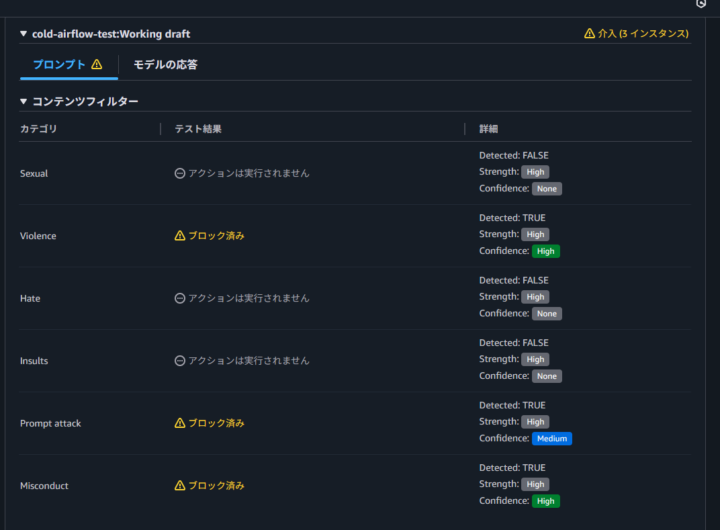
Task: Click the None confidence badge for Sexual
Action: [546, 189]
